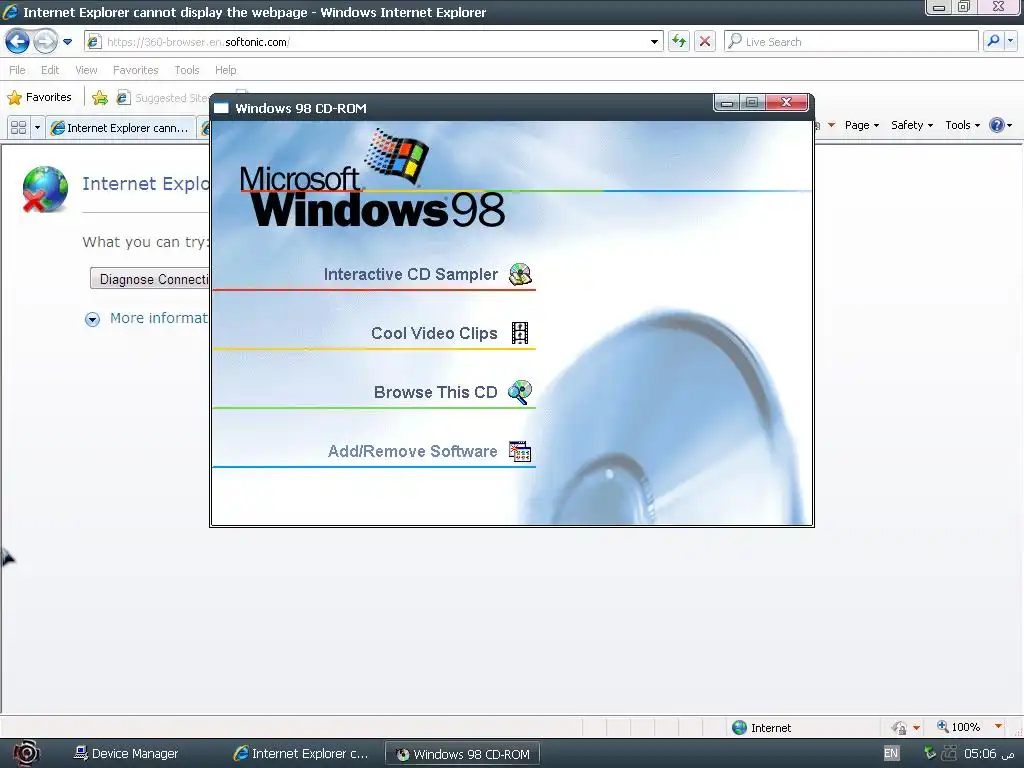Click the IE page icon in address bar
This screenshot has width=1024, height=768.
click(x=95, y=41)
